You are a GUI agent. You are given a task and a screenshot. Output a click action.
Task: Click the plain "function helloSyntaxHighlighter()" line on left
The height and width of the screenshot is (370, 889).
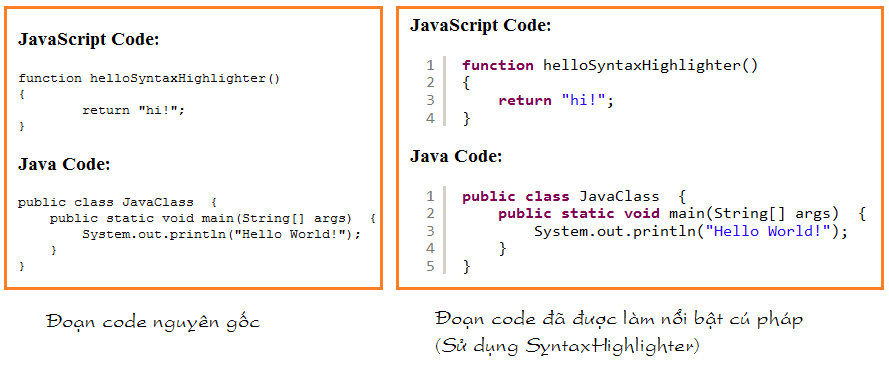coord(149,79)
